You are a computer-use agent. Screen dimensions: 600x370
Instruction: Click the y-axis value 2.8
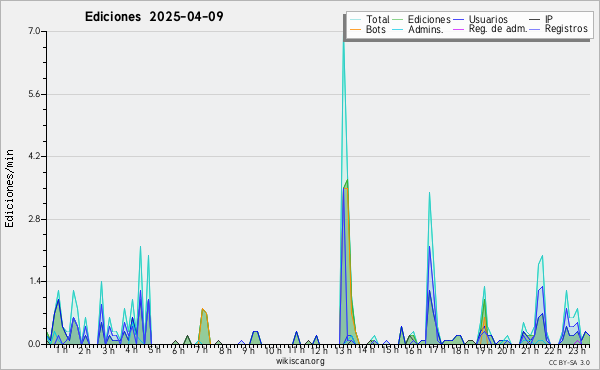pos(34,219)
